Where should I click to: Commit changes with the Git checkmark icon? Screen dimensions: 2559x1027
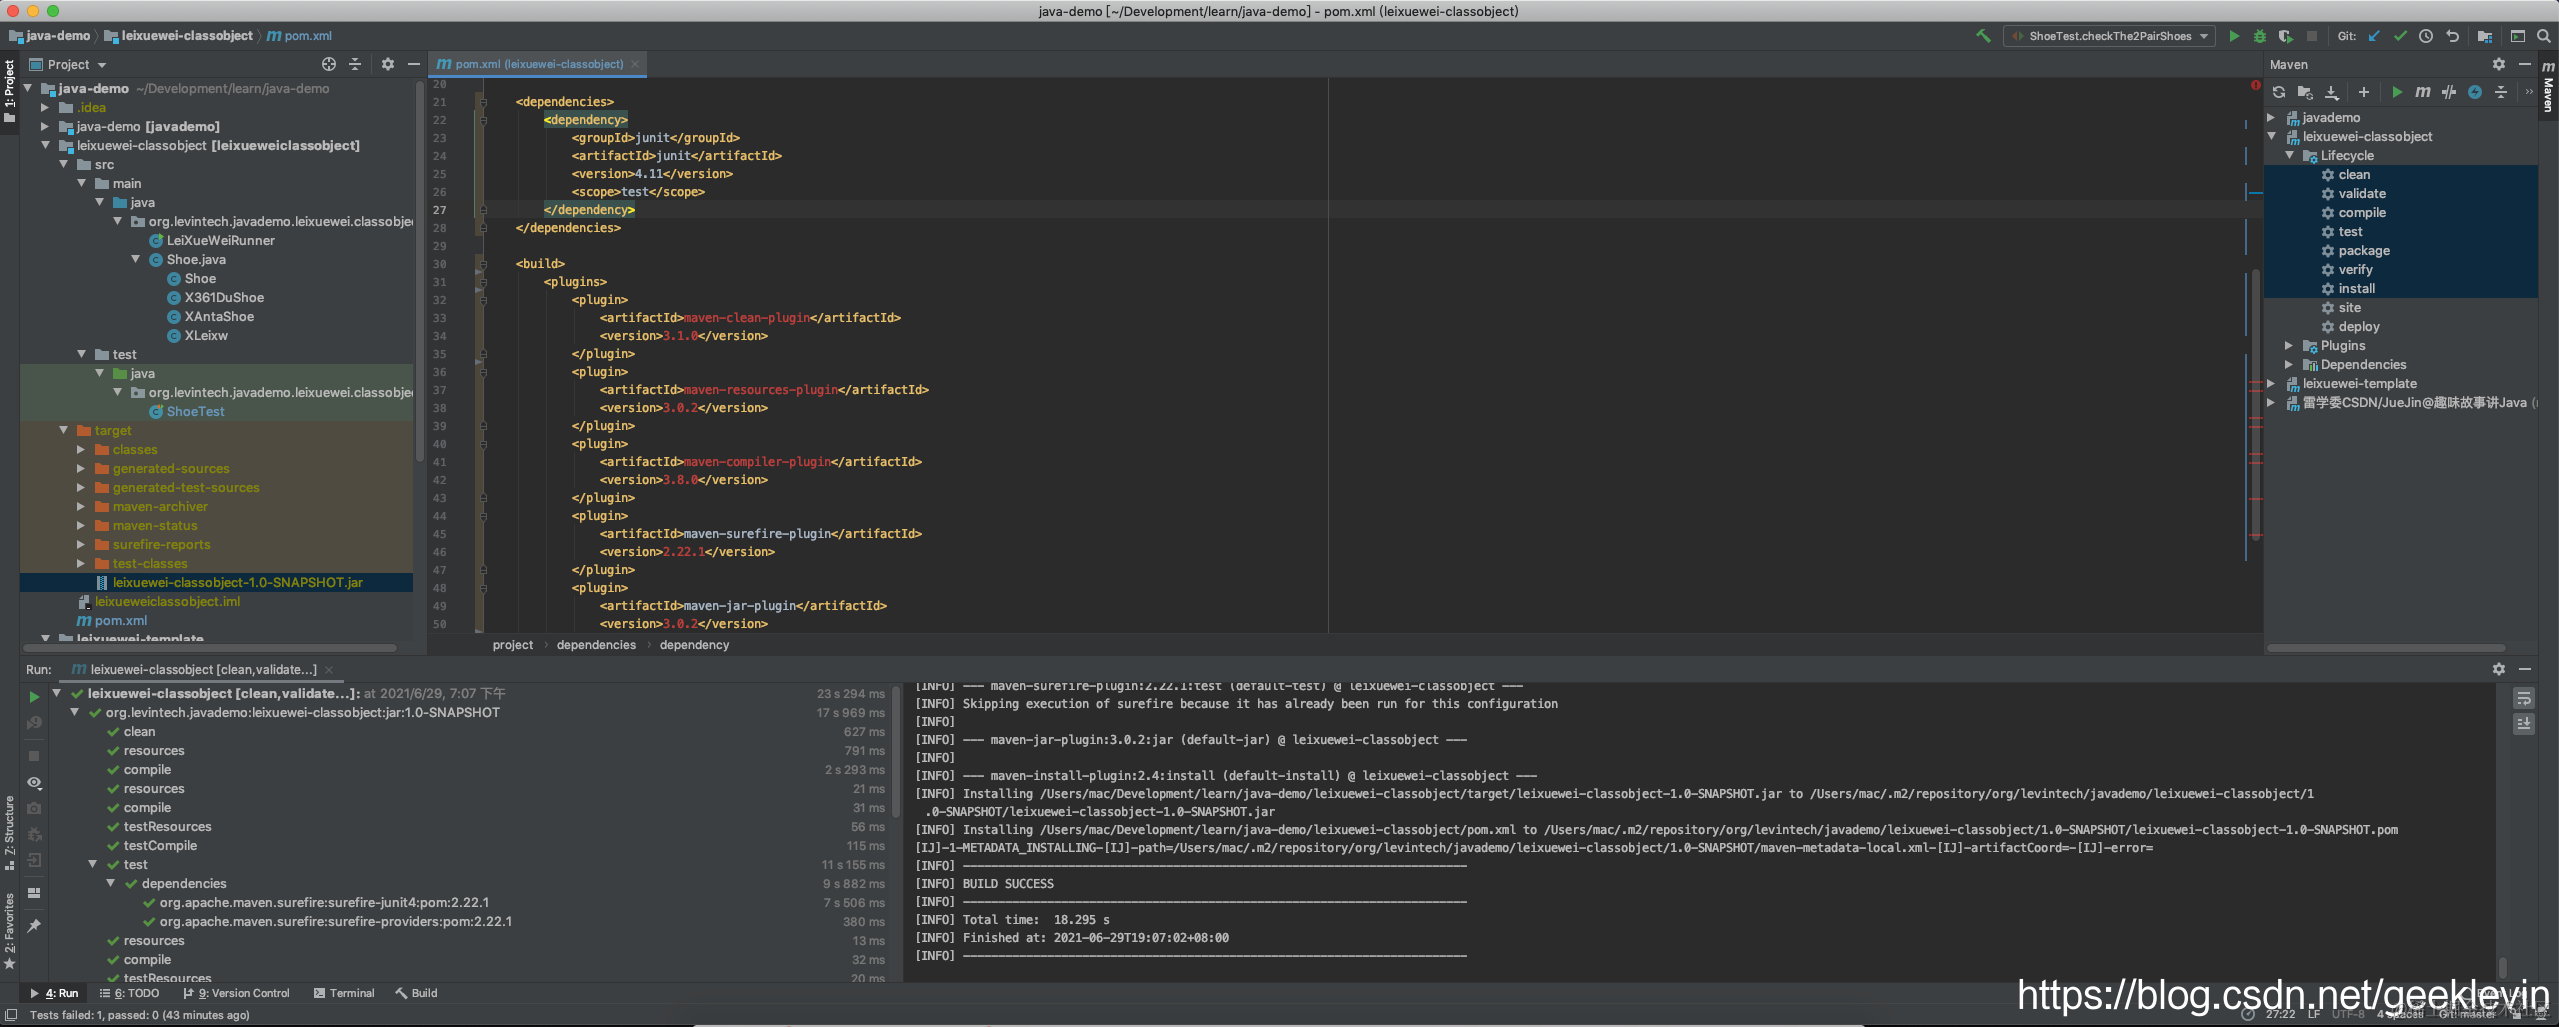pyautogui.click(x=2400, y=36)
